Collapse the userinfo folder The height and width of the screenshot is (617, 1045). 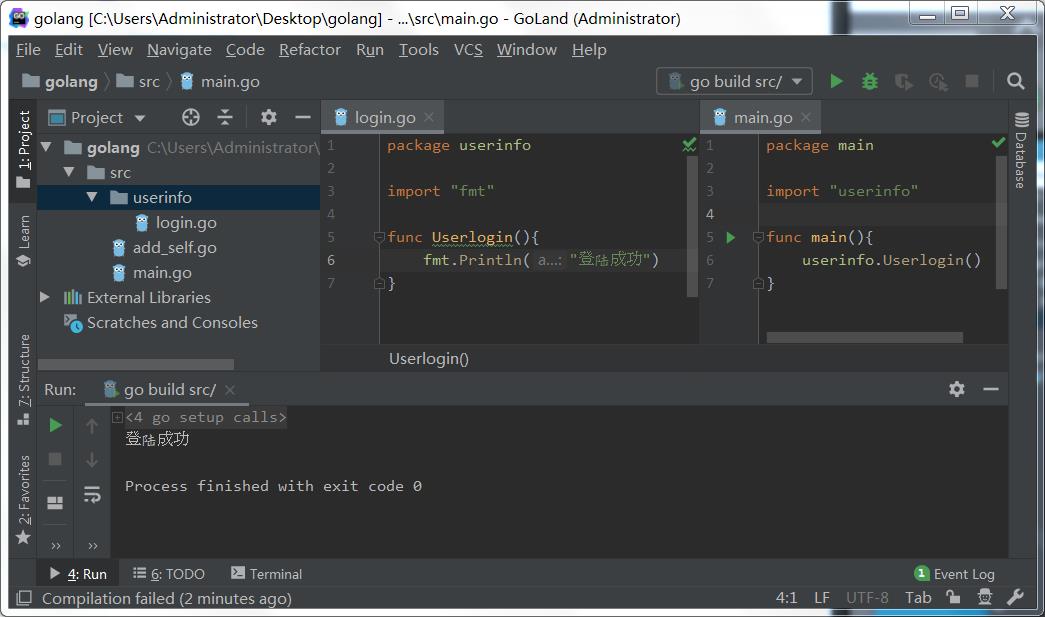[92, 197]
